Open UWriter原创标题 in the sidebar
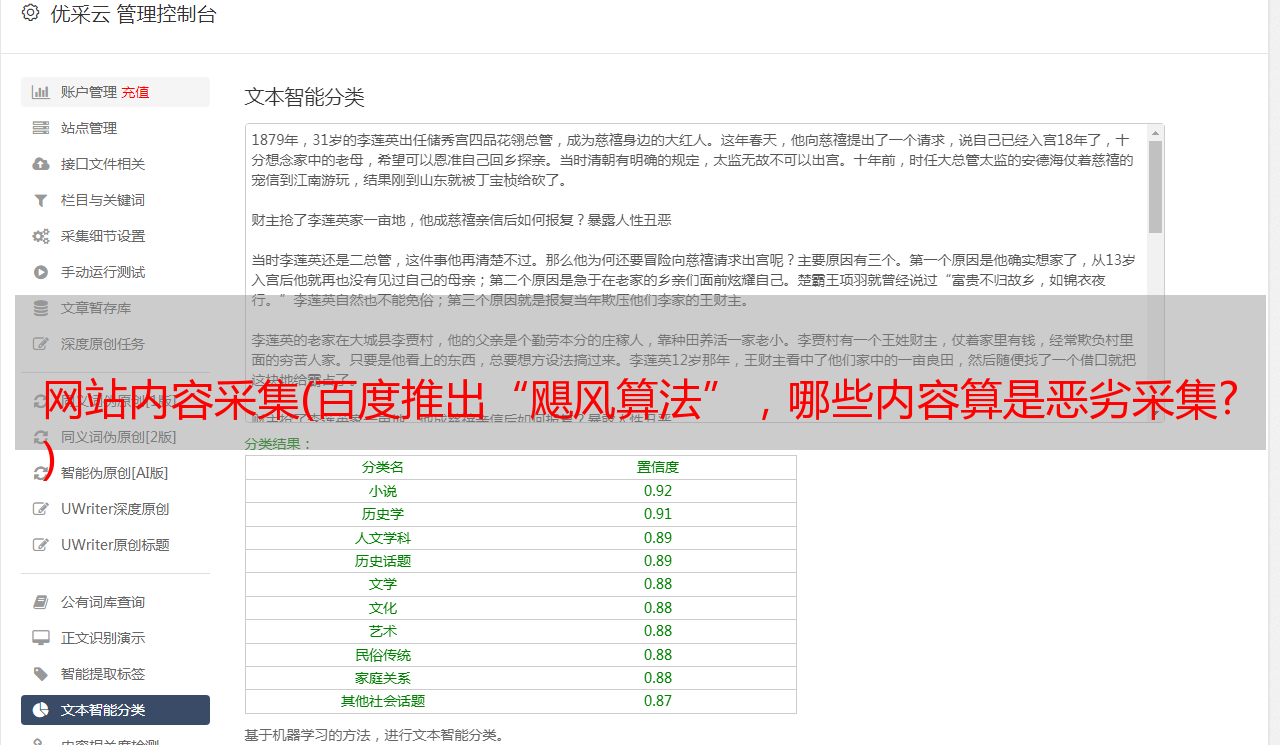Viewport: 1280px width, 745px height. [115, 545]
